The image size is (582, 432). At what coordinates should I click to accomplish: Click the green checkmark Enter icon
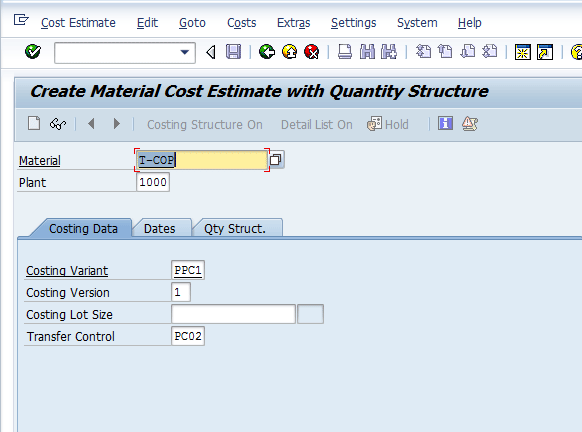33,52
